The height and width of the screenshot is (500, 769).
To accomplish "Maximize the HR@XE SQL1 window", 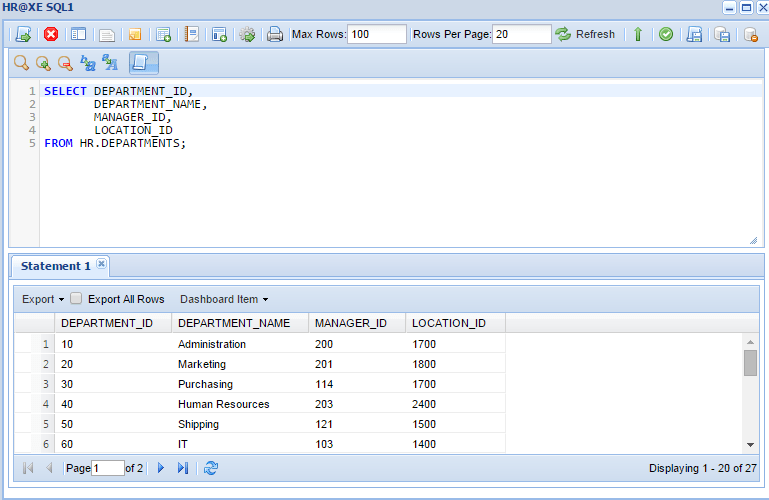I will coord(746,7).
